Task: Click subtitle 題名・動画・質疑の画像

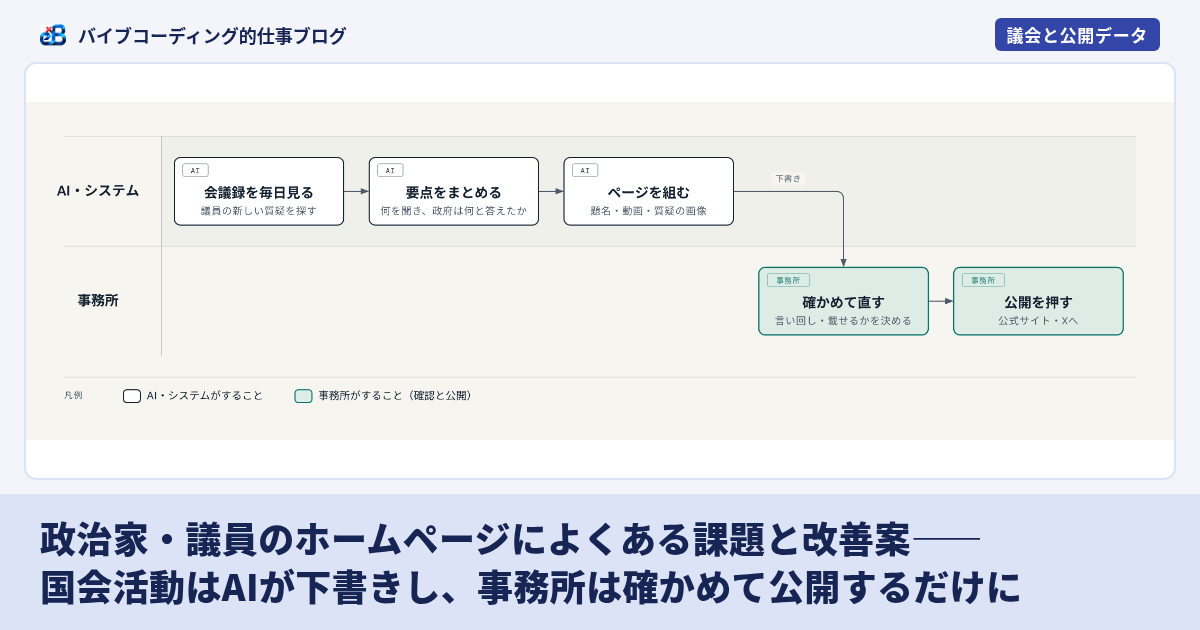Action: pos(648,211)
